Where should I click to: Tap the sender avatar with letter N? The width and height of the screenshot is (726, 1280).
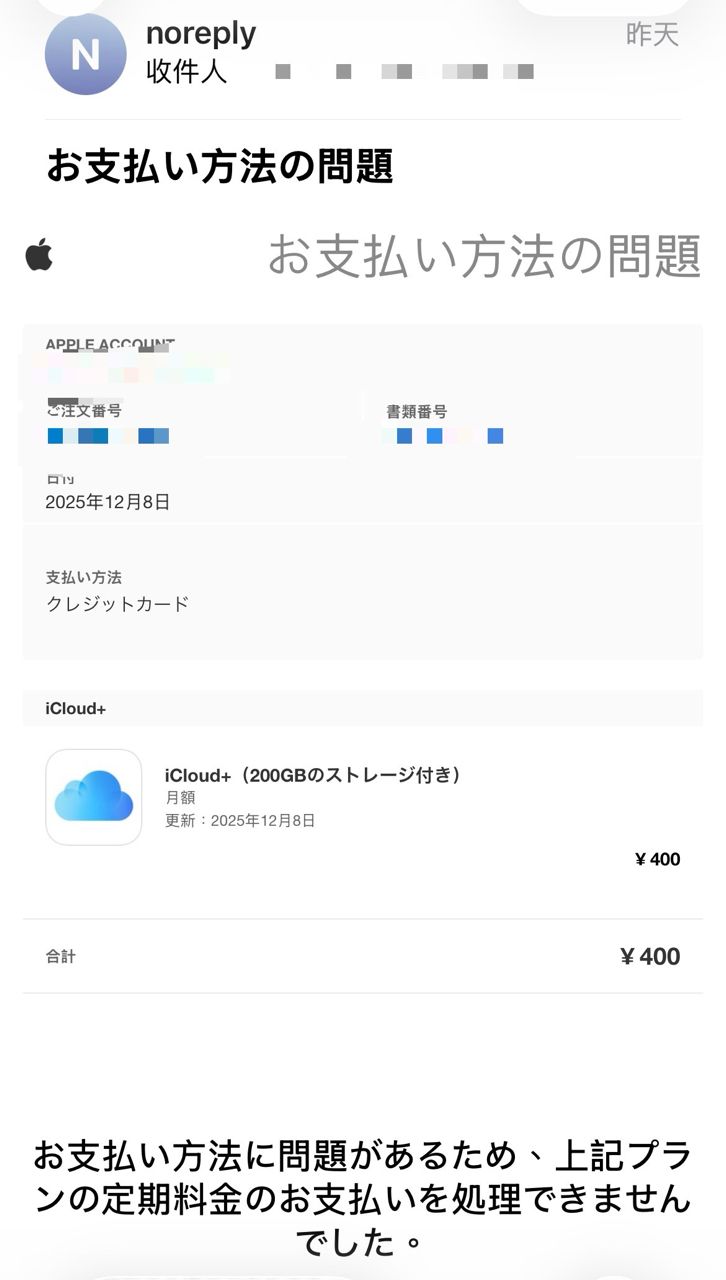86,55
